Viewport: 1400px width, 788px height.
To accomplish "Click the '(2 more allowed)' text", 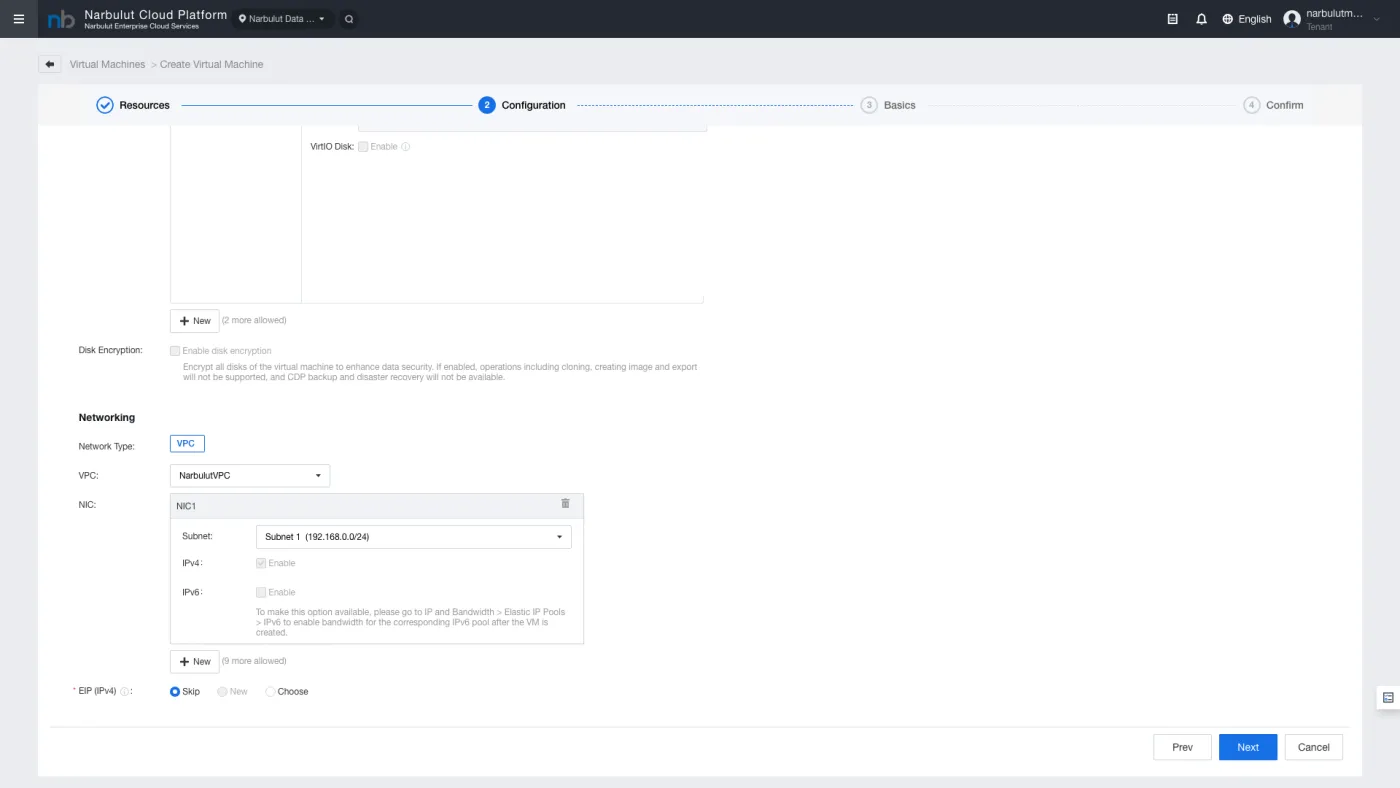I will (x=254, y=320).
